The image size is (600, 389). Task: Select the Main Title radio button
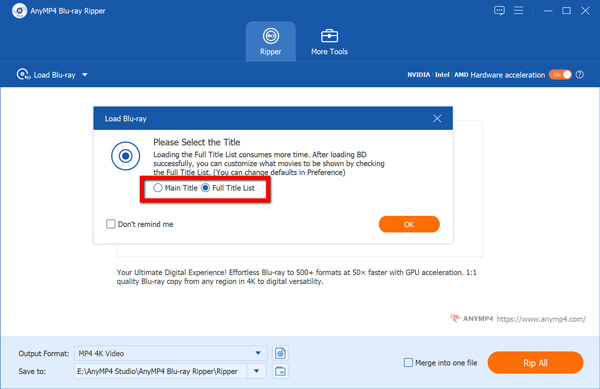pos(158,188)
